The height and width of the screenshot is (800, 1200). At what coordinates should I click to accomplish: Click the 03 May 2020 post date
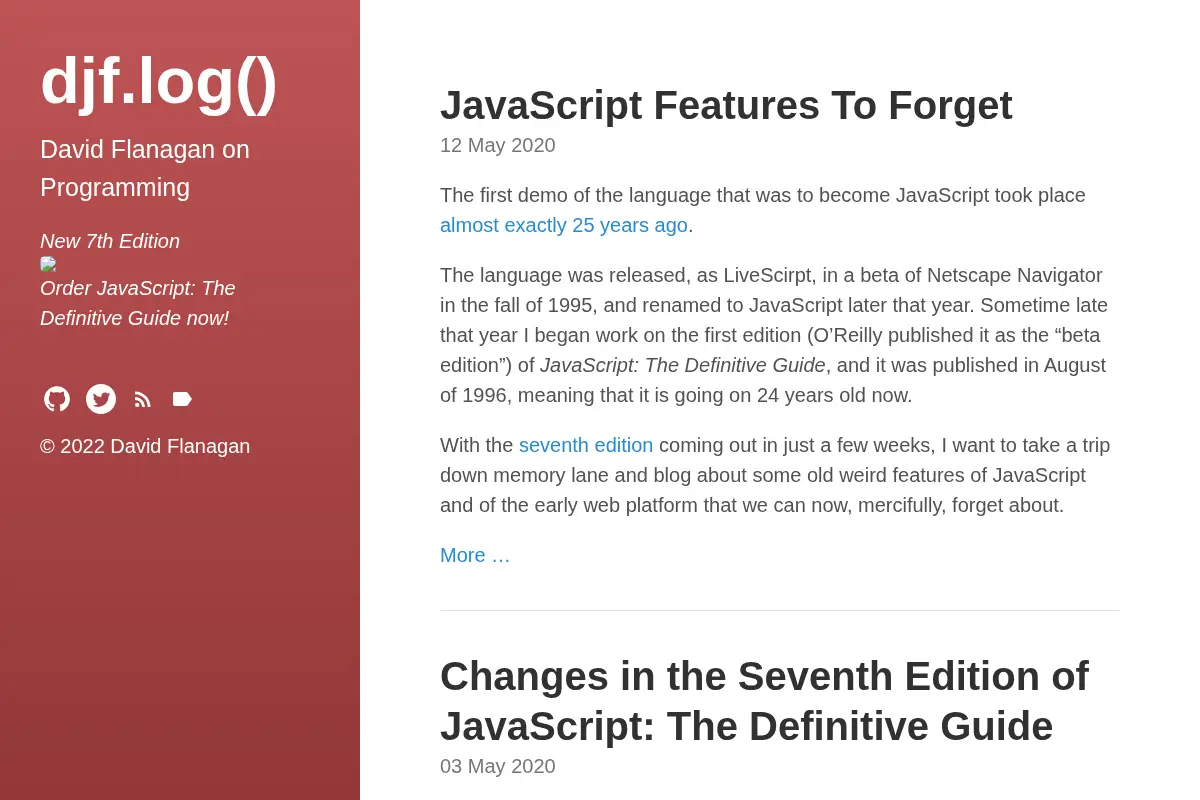[498, 766]
